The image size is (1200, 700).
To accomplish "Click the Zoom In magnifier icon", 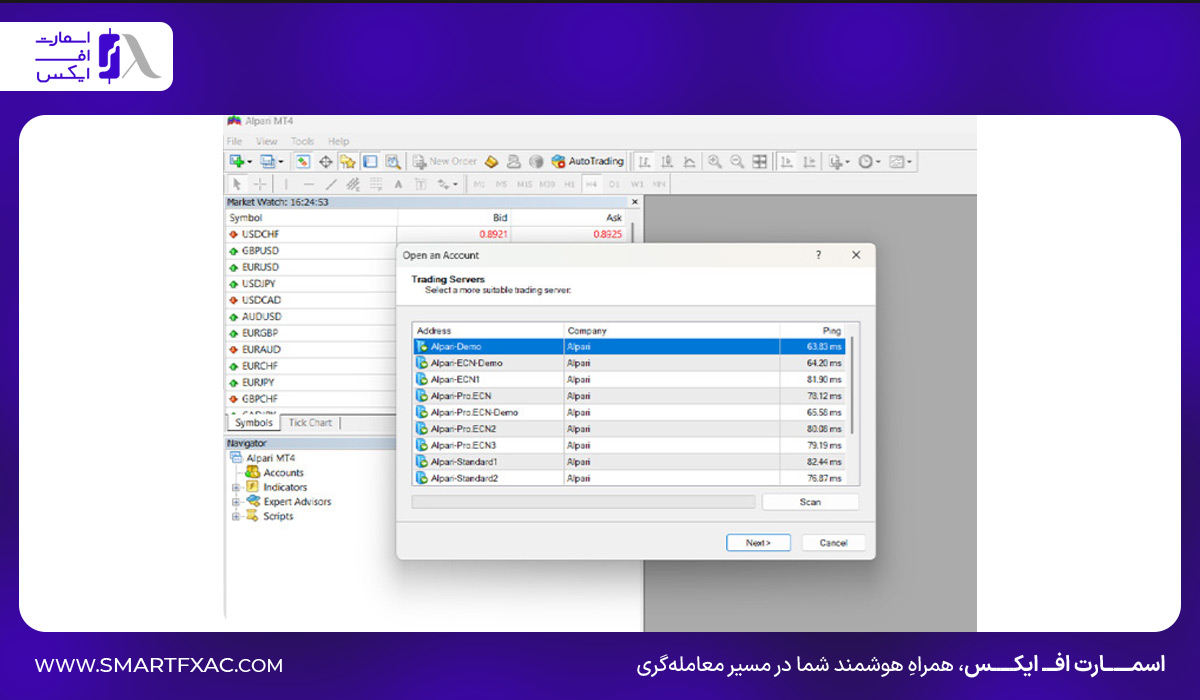I will click(714, 161).
